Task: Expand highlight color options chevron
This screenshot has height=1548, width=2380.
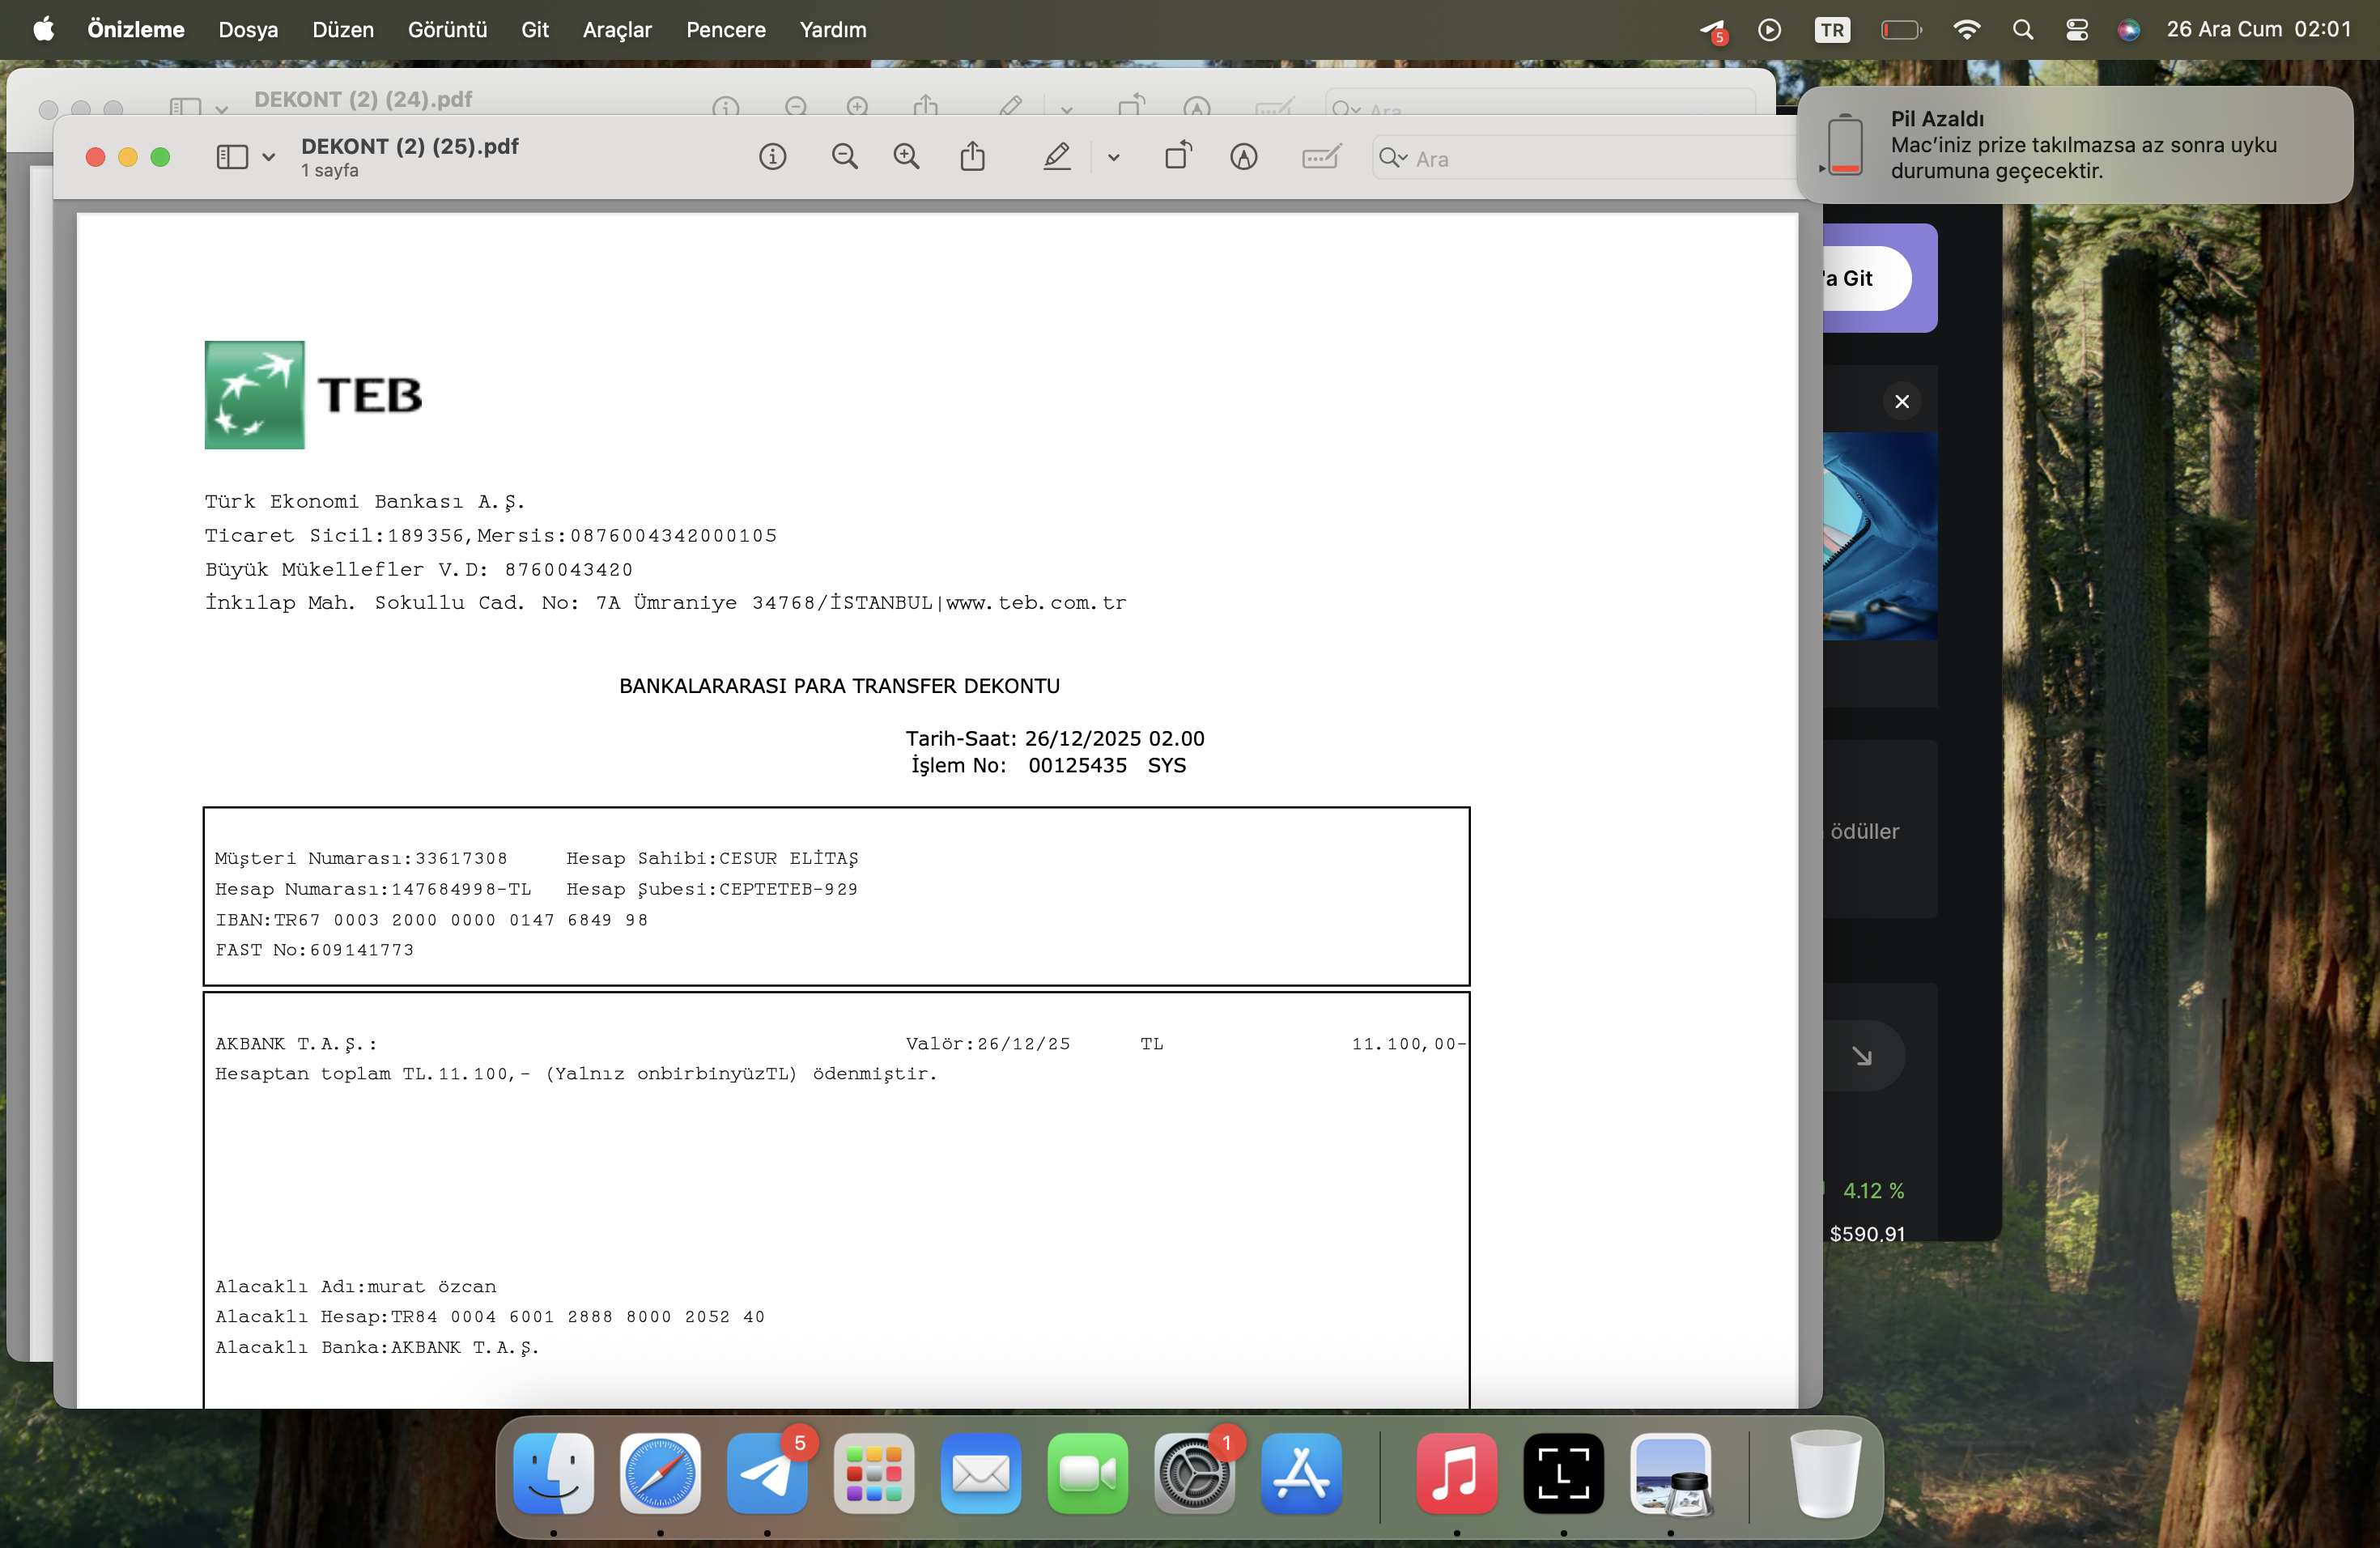Action: pos(1113,158)
